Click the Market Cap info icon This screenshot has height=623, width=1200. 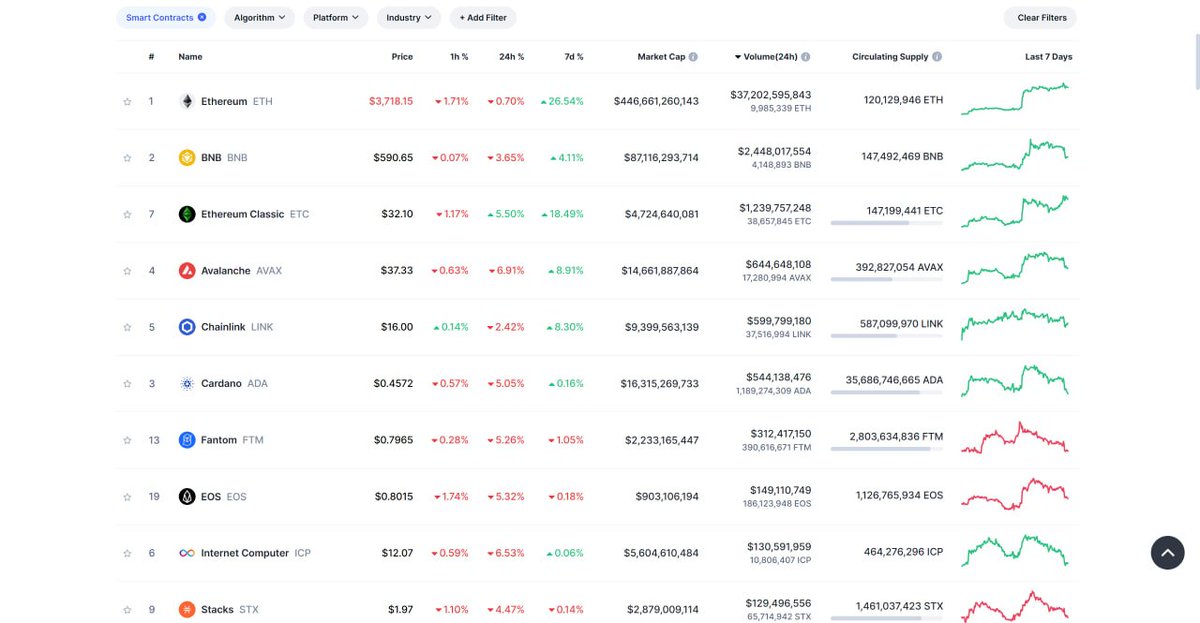pos(693,57)
